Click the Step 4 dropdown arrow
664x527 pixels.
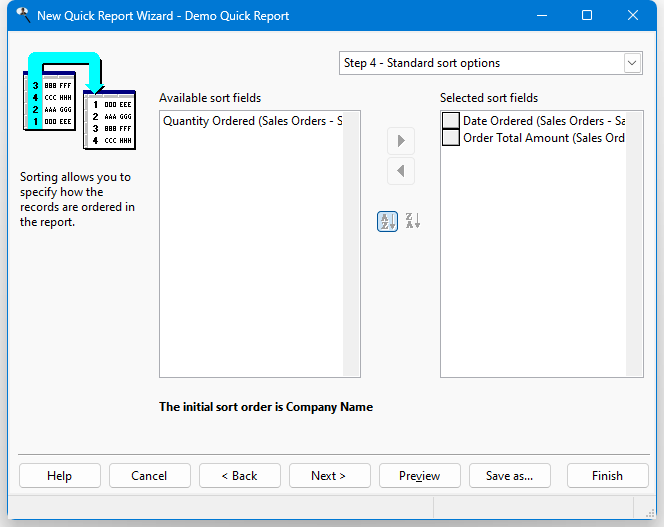632,63
